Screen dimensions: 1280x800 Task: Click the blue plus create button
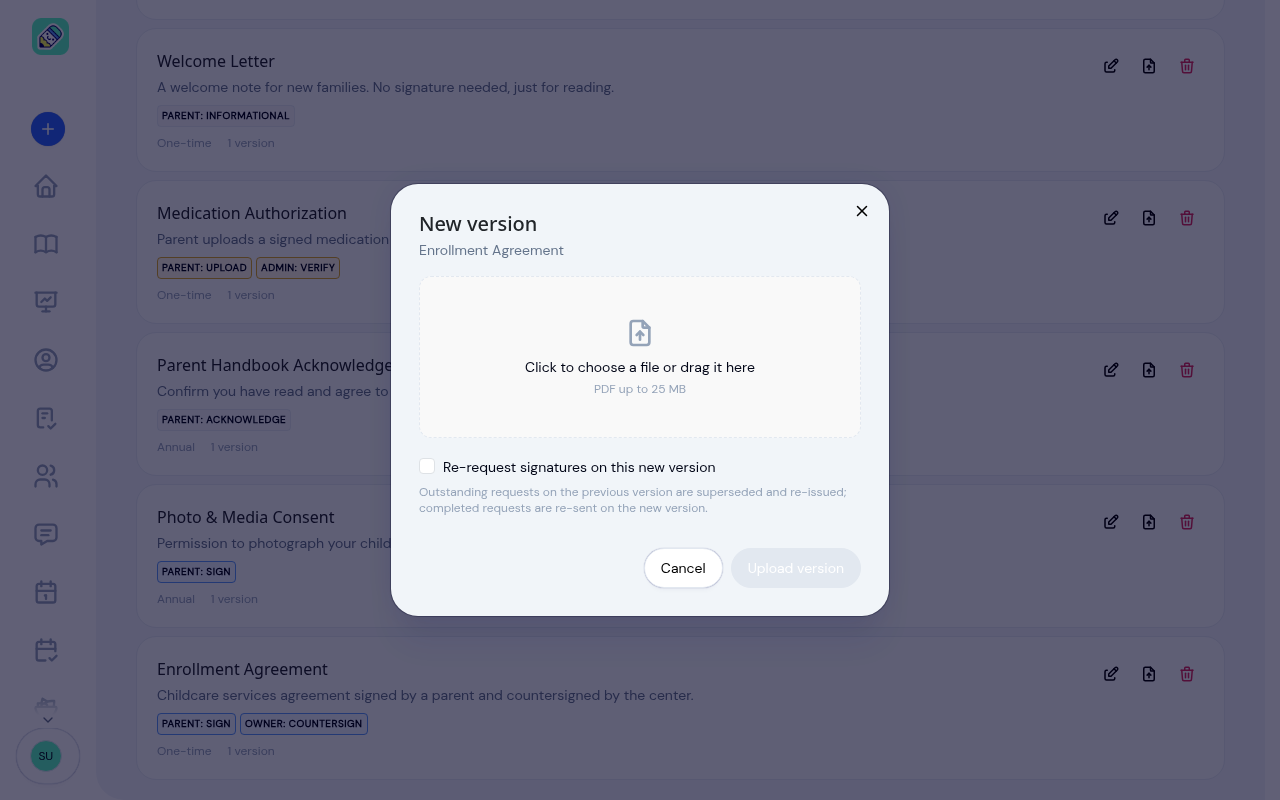click(x=48, y=129)
